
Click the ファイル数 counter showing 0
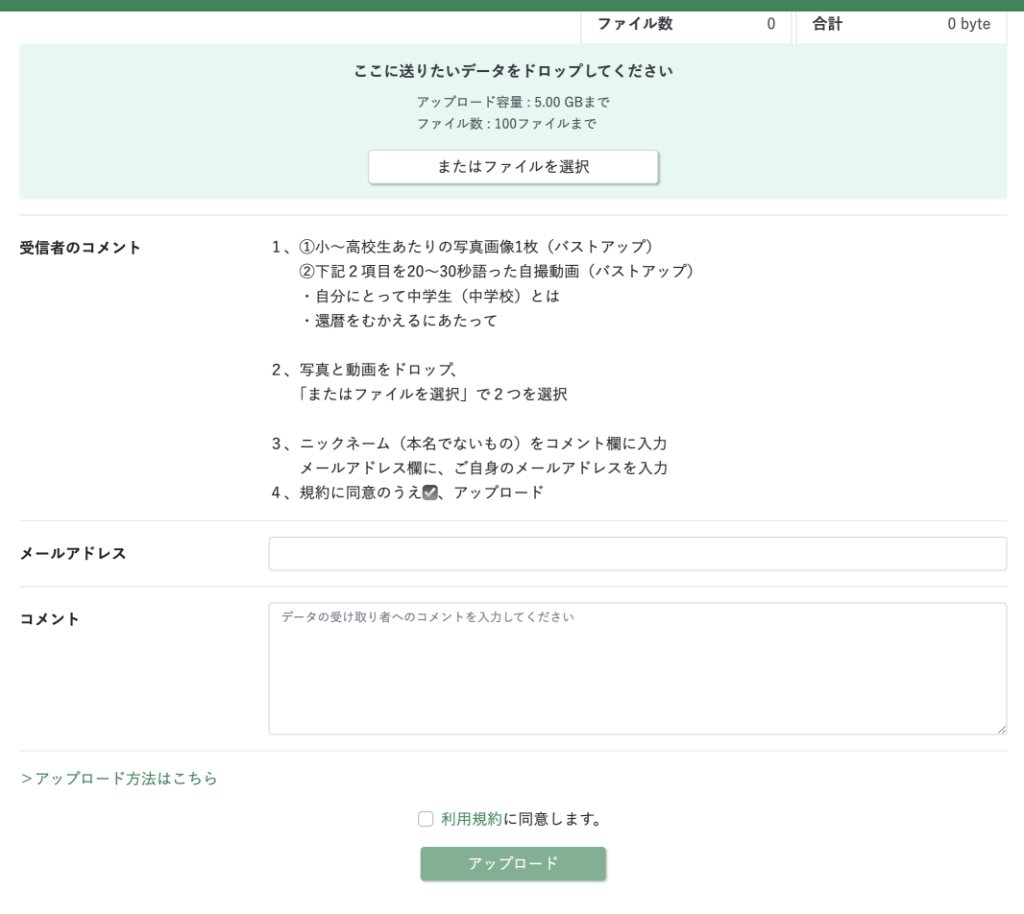(x=770, y=24)
